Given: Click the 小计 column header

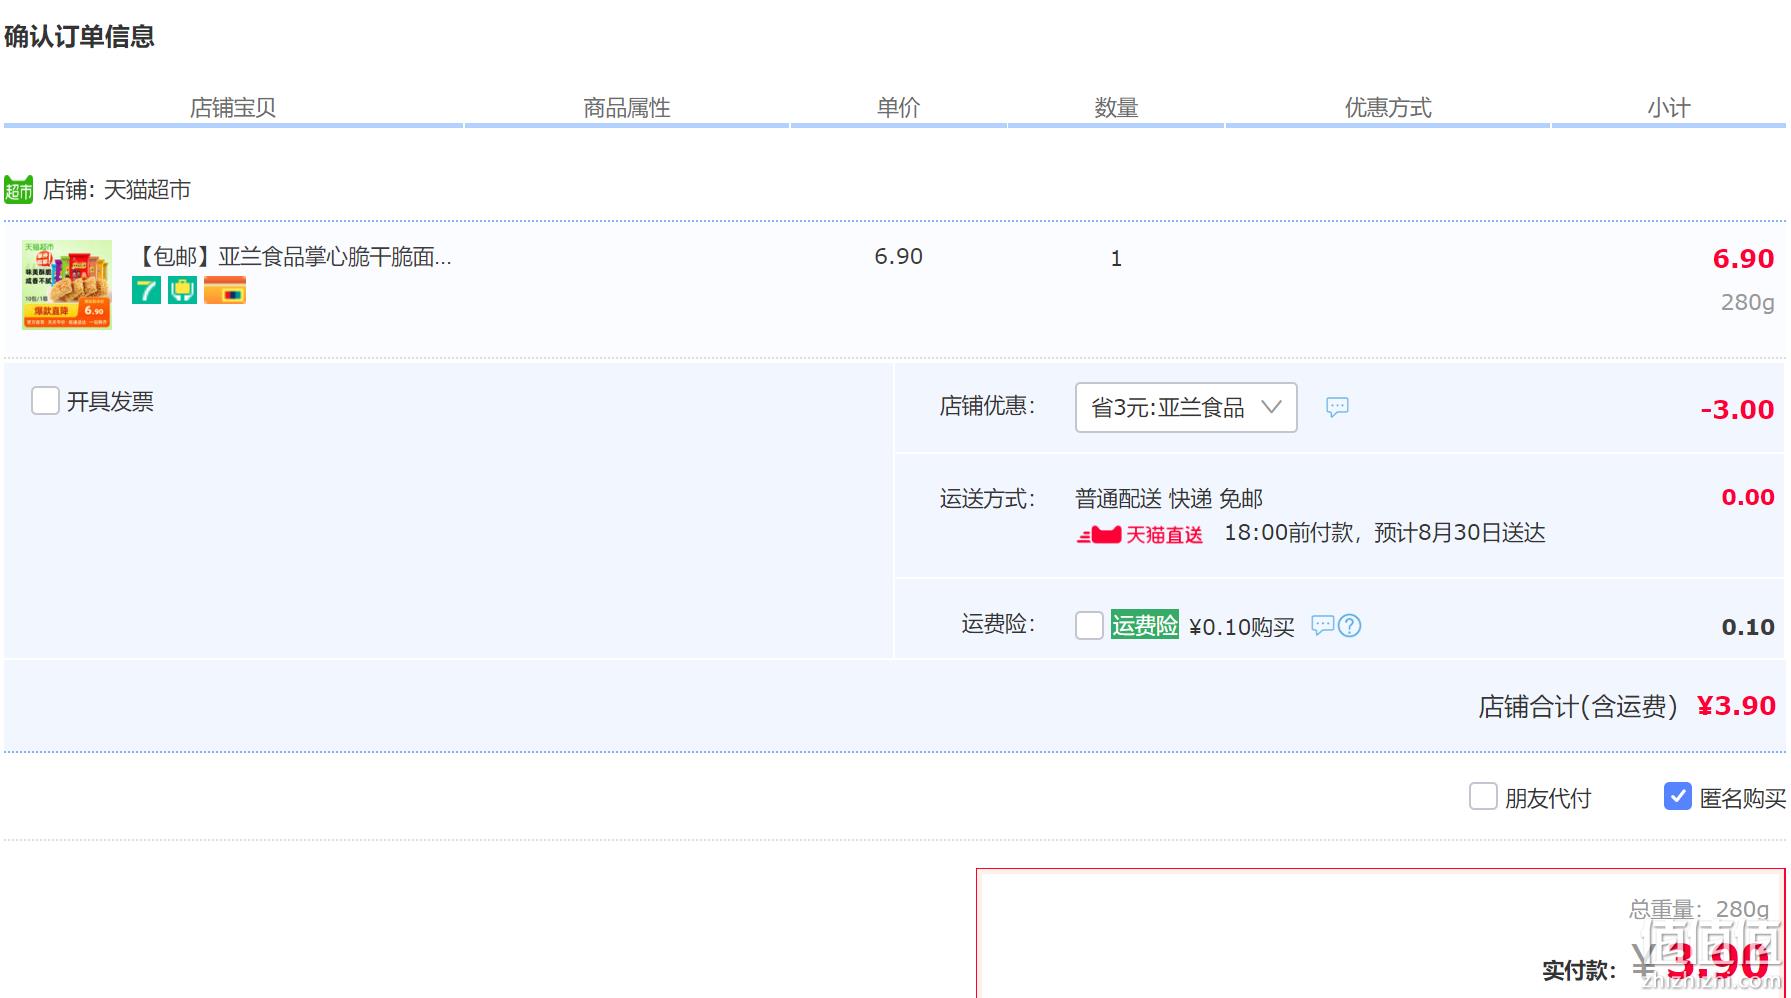Looking at the screenshot, I should (1669, 108).
